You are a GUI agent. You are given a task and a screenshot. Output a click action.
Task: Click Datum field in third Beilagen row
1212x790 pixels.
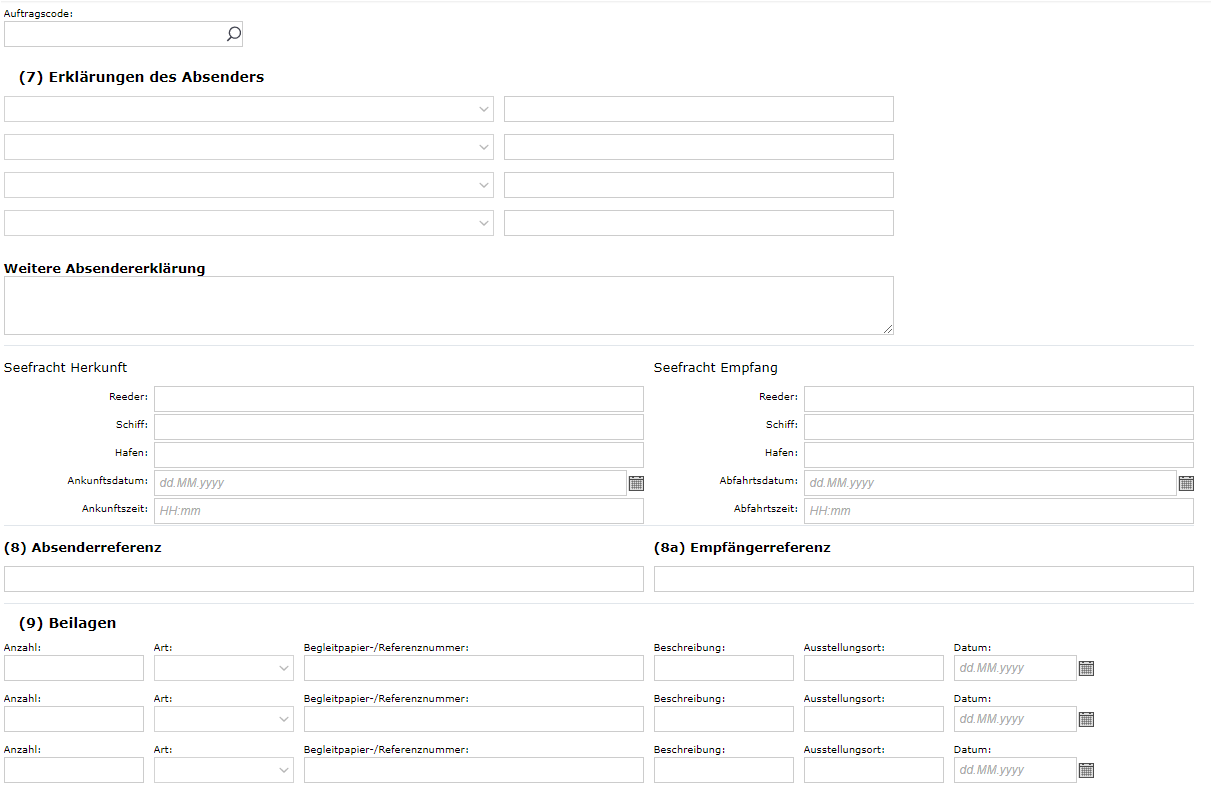click(1015, 770)
